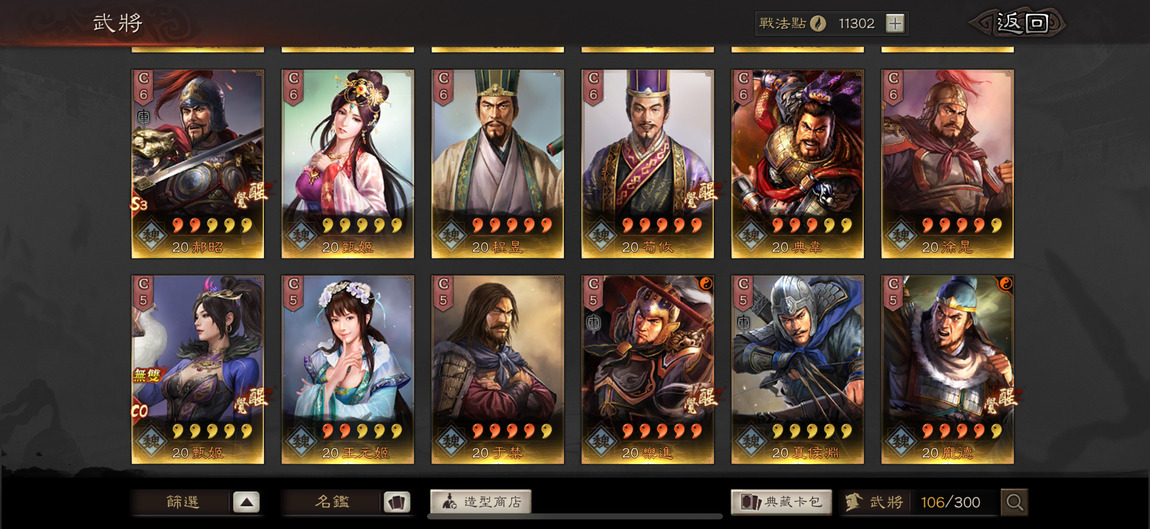
Task: Open the 名鑑 card-deck icon
Action: (x=397, y=503)
